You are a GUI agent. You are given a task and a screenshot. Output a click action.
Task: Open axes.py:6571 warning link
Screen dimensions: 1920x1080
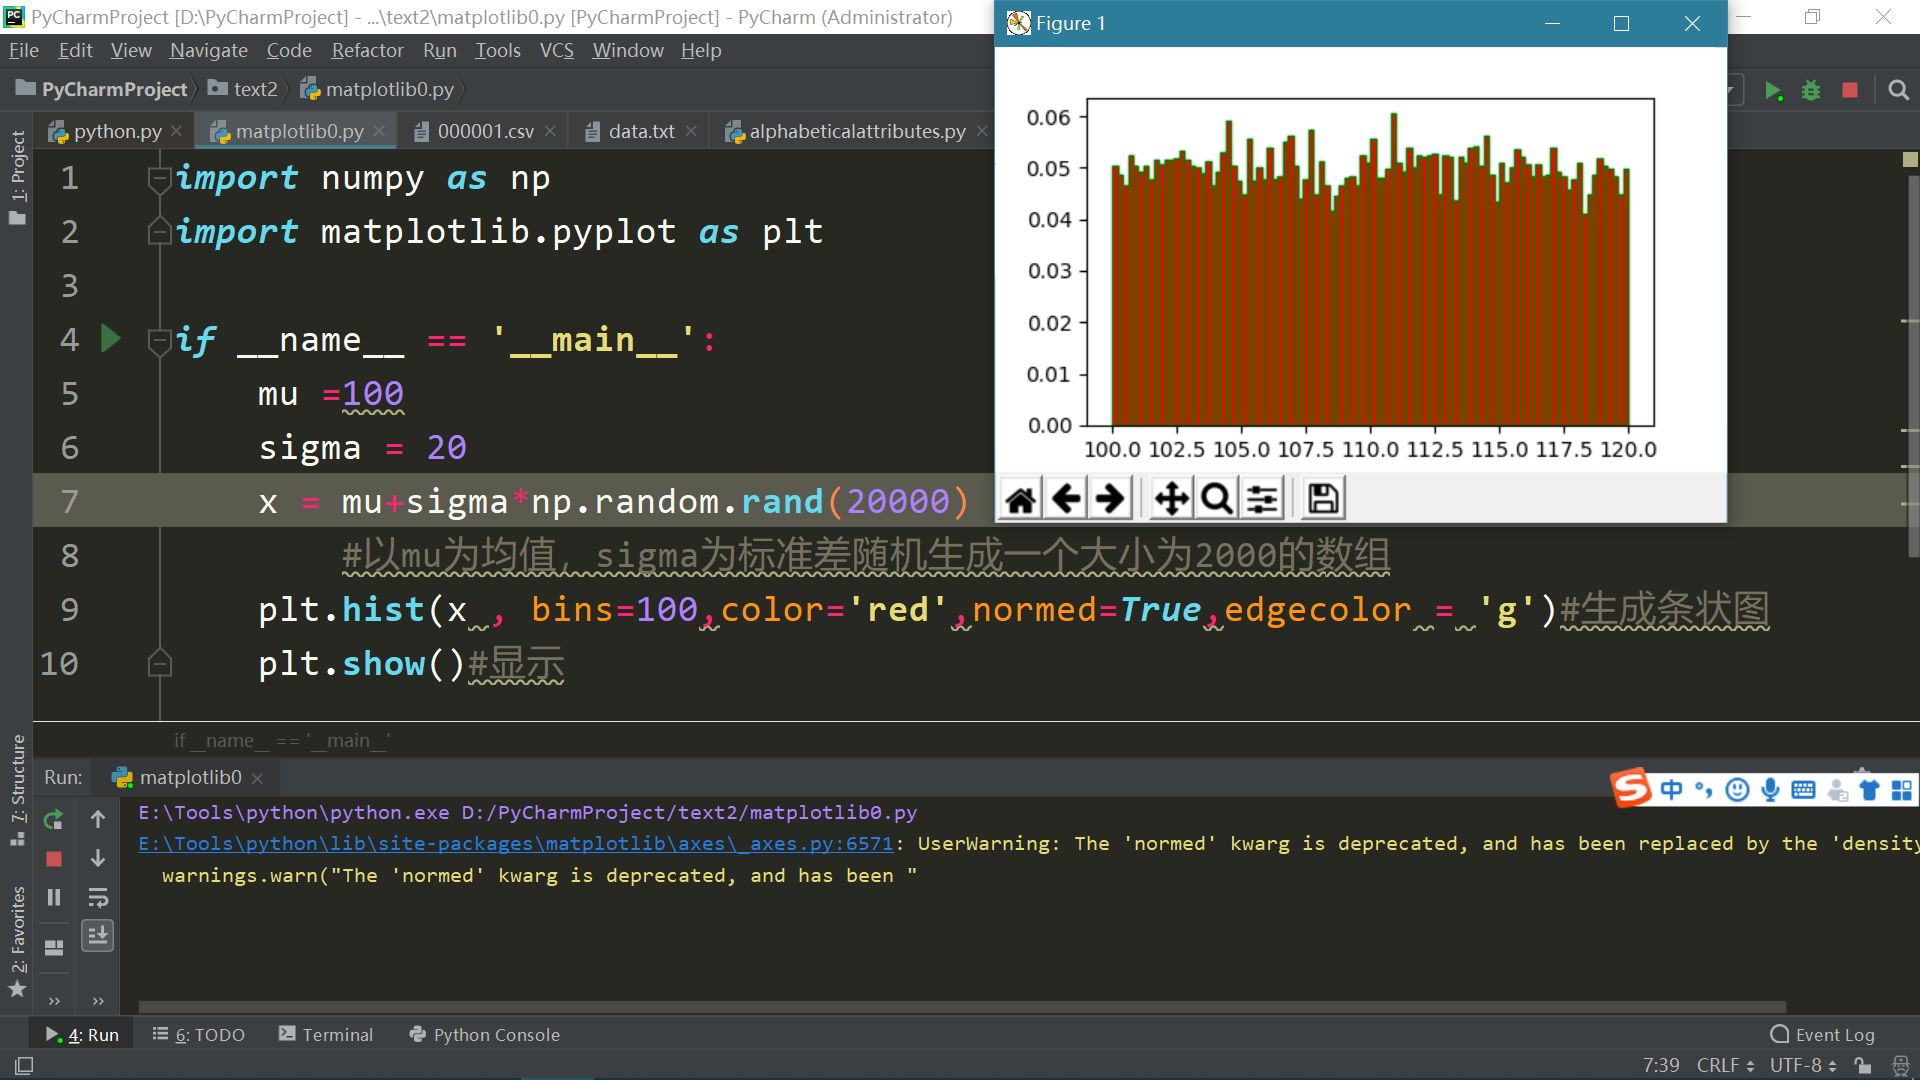click(x=515, y=844)
